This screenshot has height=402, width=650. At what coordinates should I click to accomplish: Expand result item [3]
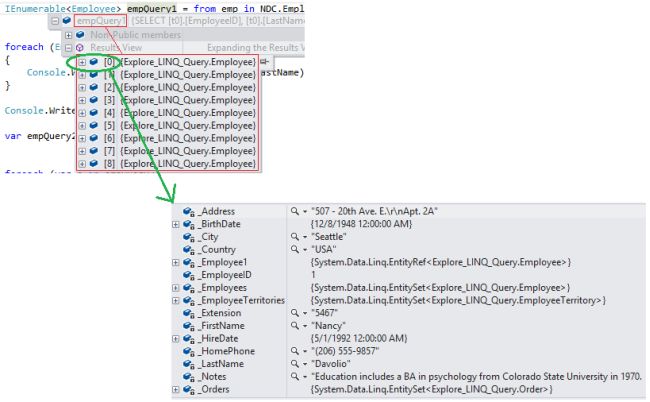click(82, 100)
